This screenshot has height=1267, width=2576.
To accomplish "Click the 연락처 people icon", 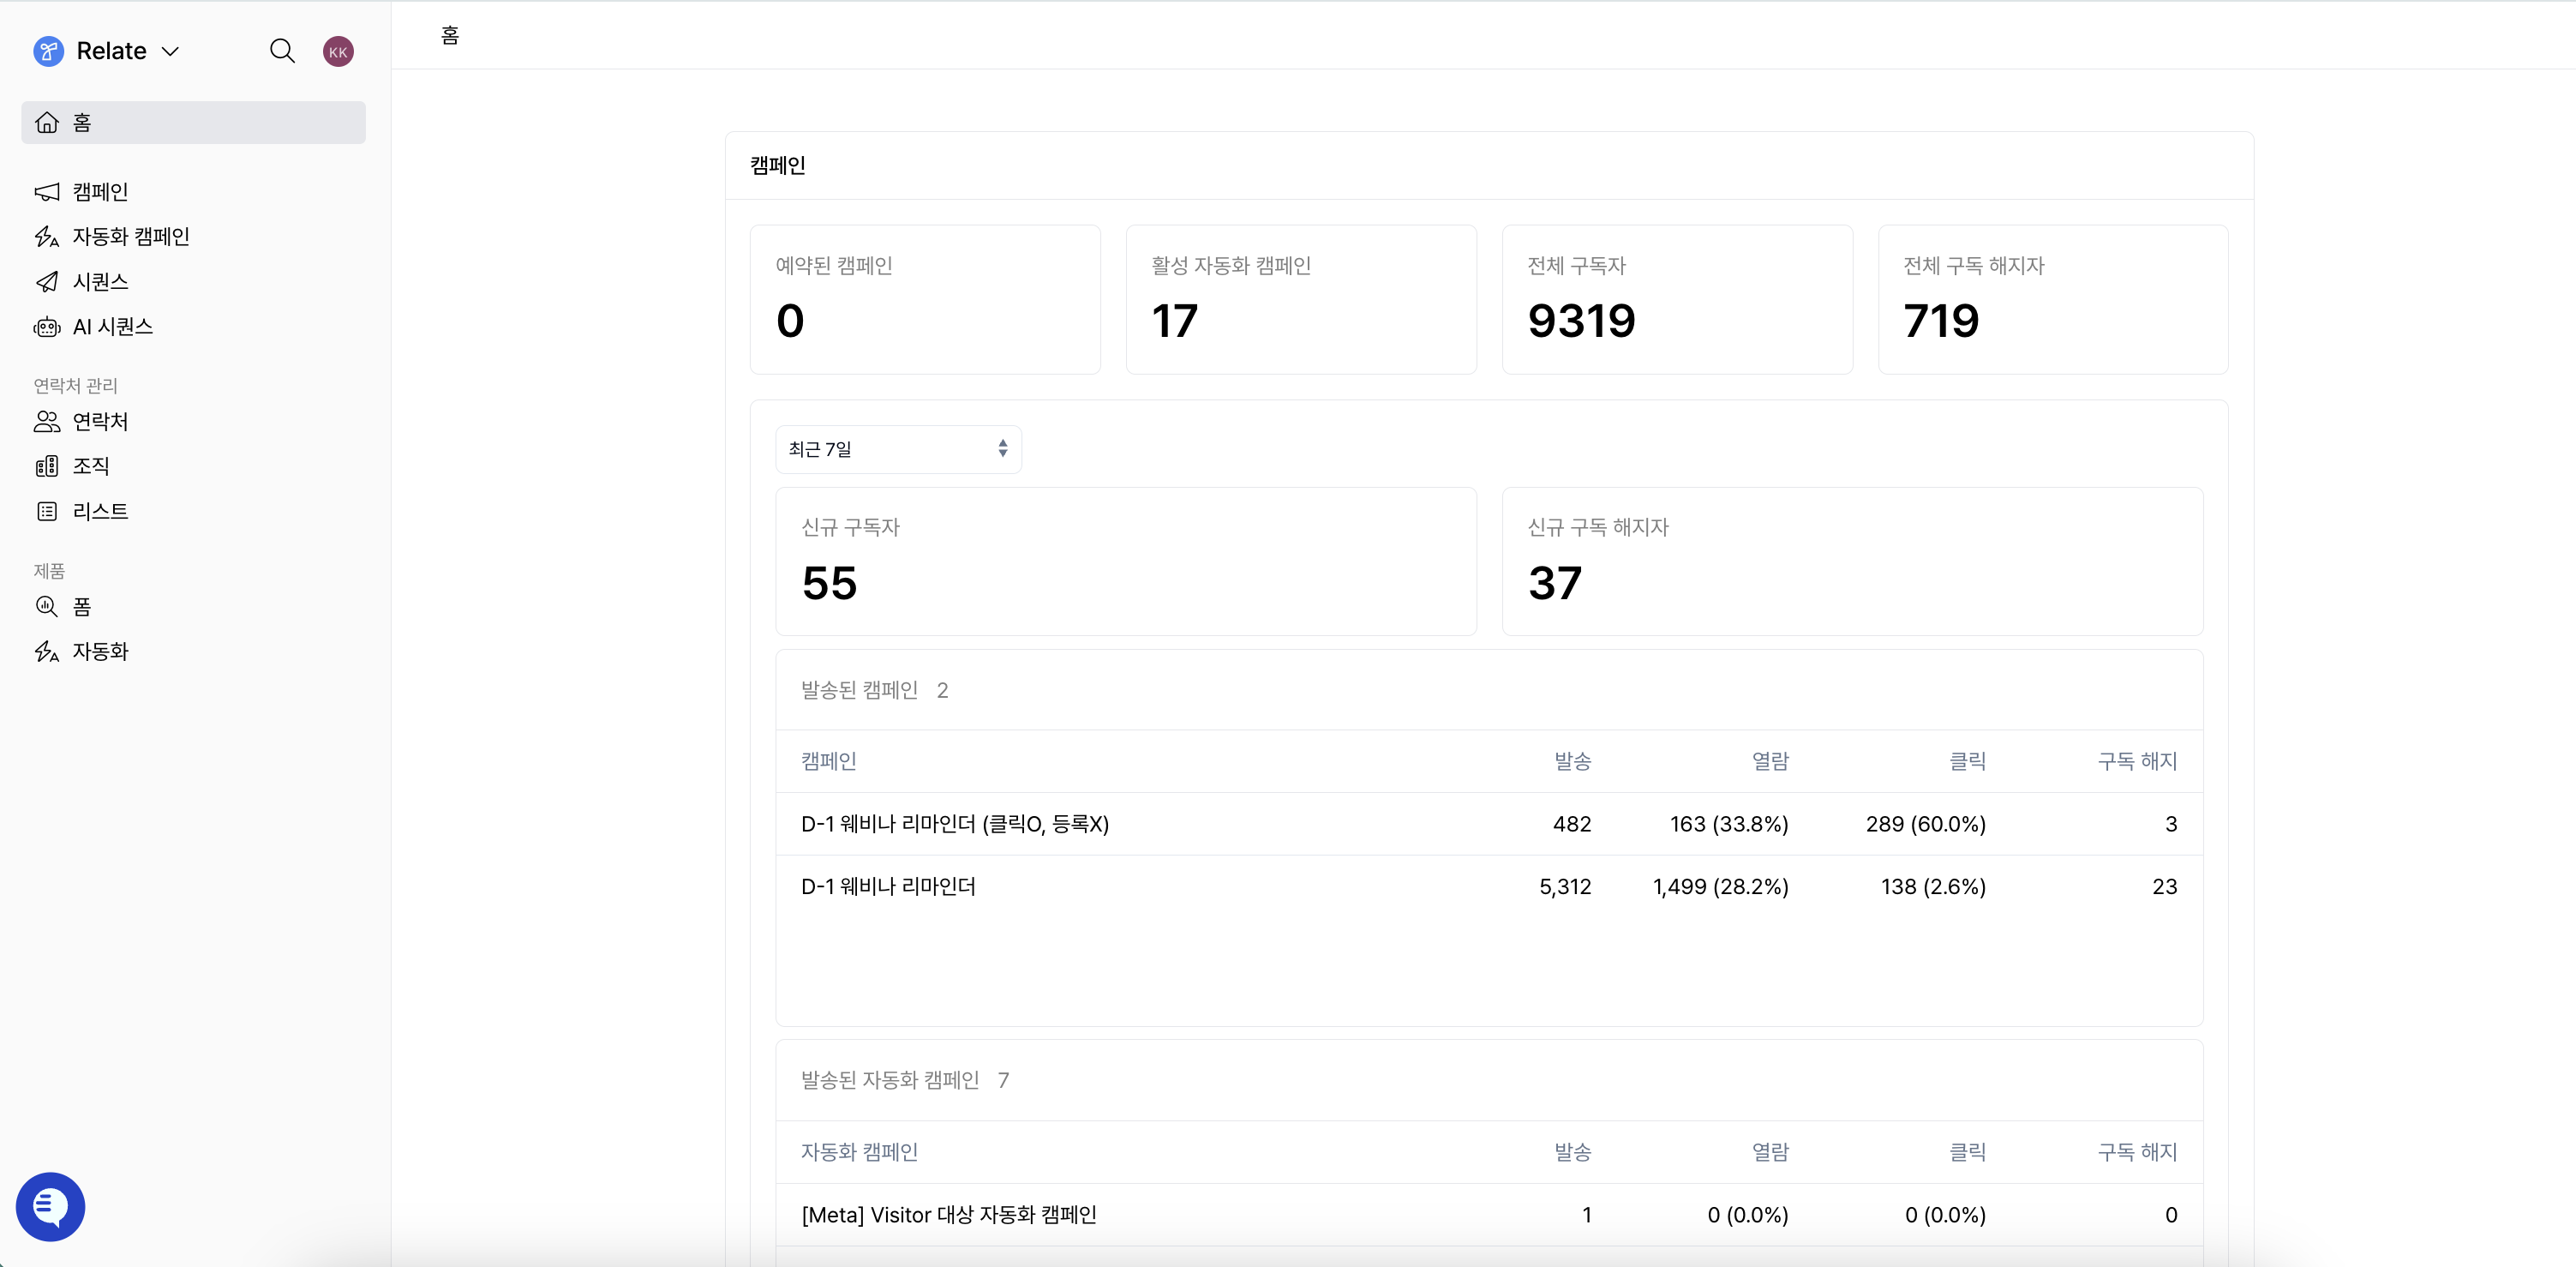I will pyautogui.click(x=47, y=422).
